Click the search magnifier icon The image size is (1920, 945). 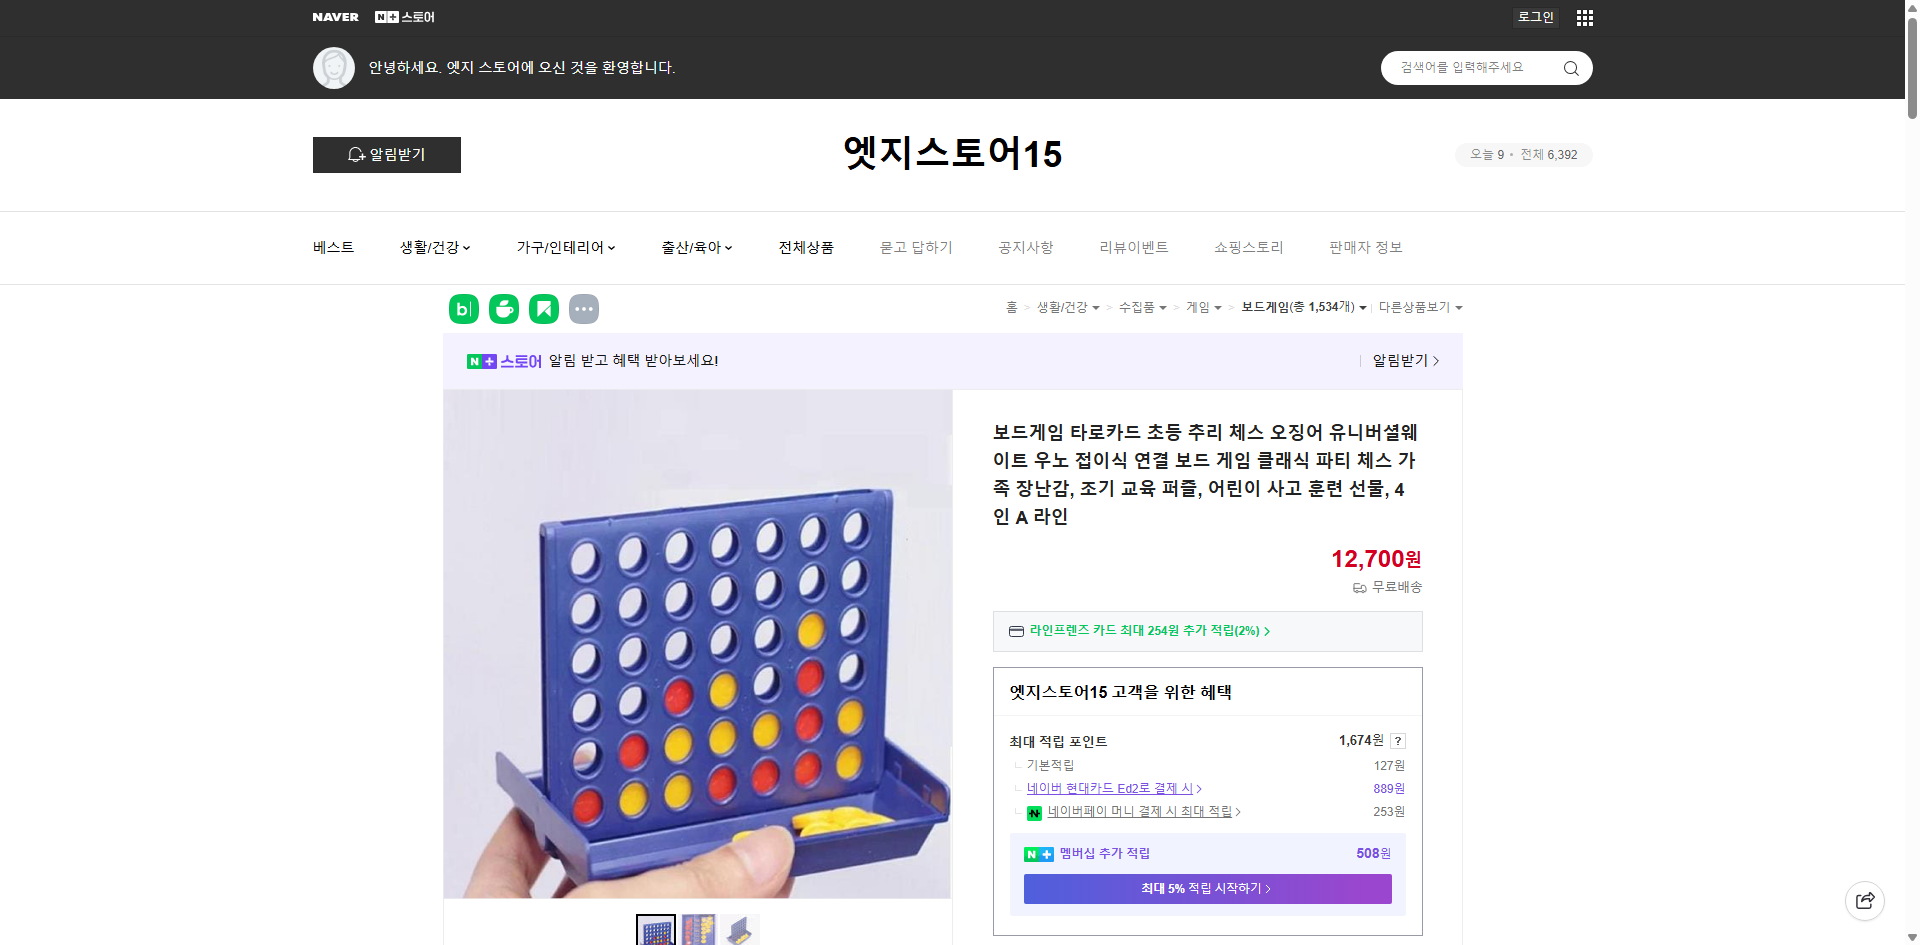[x=1570, y=67]
